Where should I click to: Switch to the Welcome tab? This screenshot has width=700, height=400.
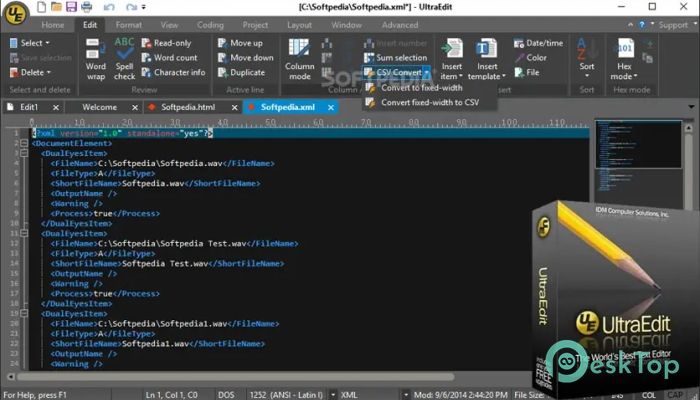100,107
